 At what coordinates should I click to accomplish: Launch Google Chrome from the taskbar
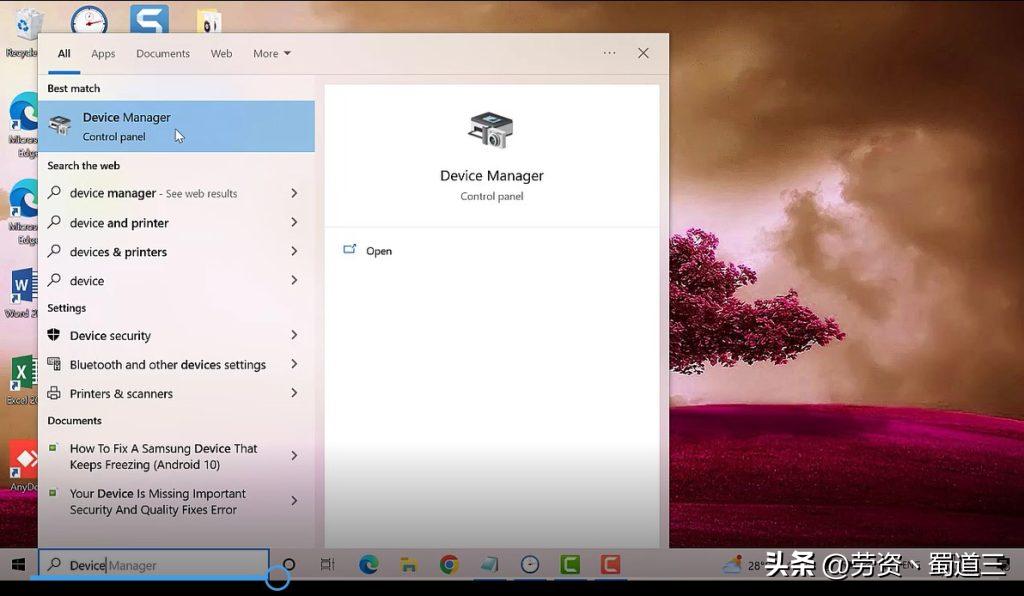449,564
